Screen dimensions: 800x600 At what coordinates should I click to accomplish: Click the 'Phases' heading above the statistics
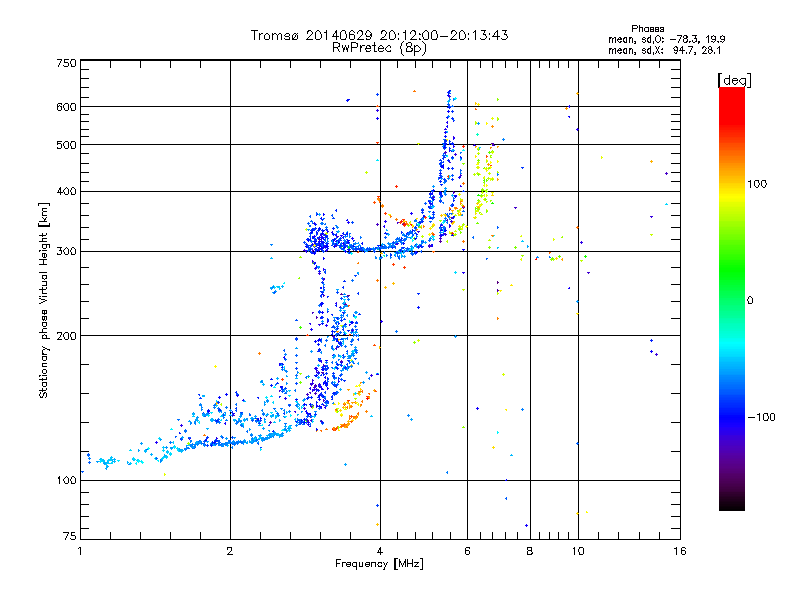click(647, 29)
